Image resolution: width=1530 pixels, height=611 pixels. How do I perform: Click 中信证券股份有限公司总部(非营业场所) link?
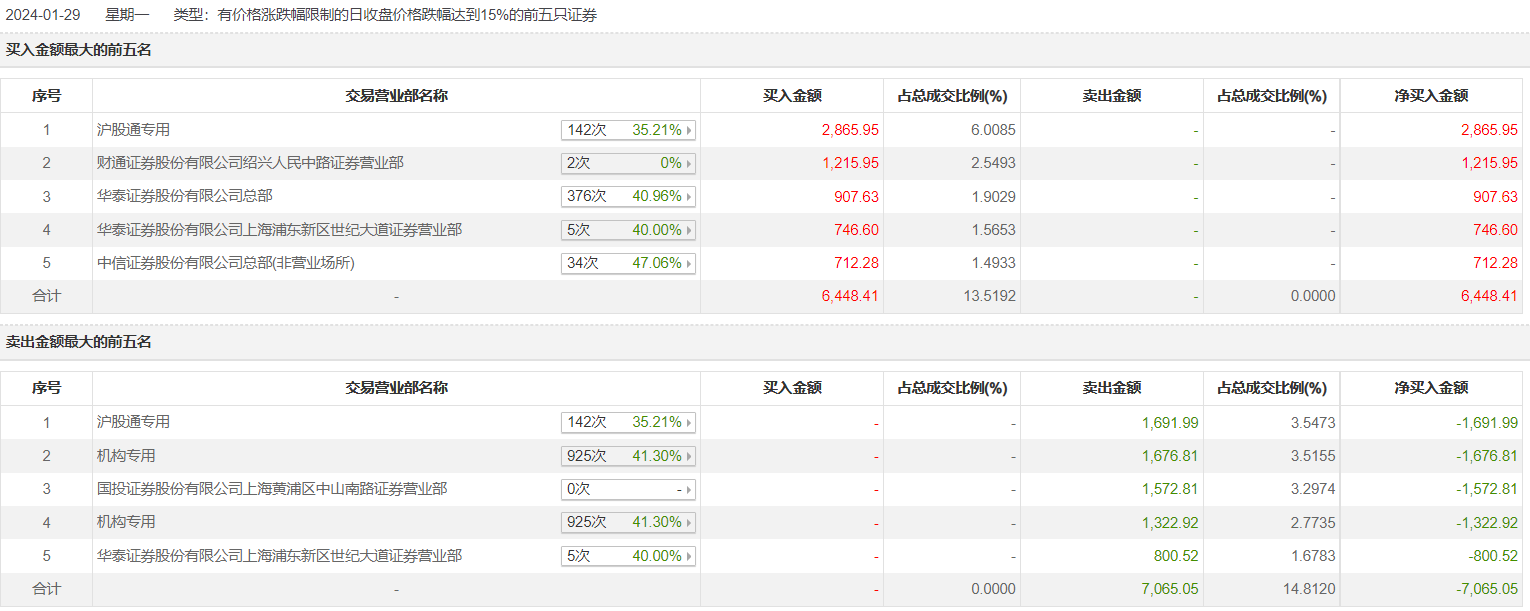(226, 264)
